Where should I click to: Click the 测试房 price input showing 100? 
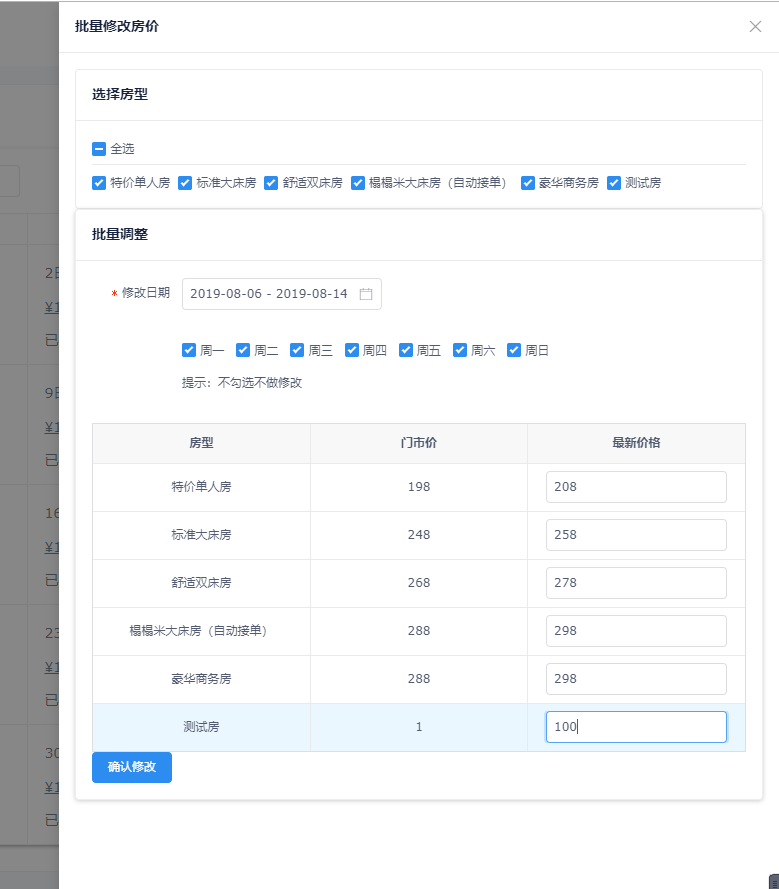point(636,727)
